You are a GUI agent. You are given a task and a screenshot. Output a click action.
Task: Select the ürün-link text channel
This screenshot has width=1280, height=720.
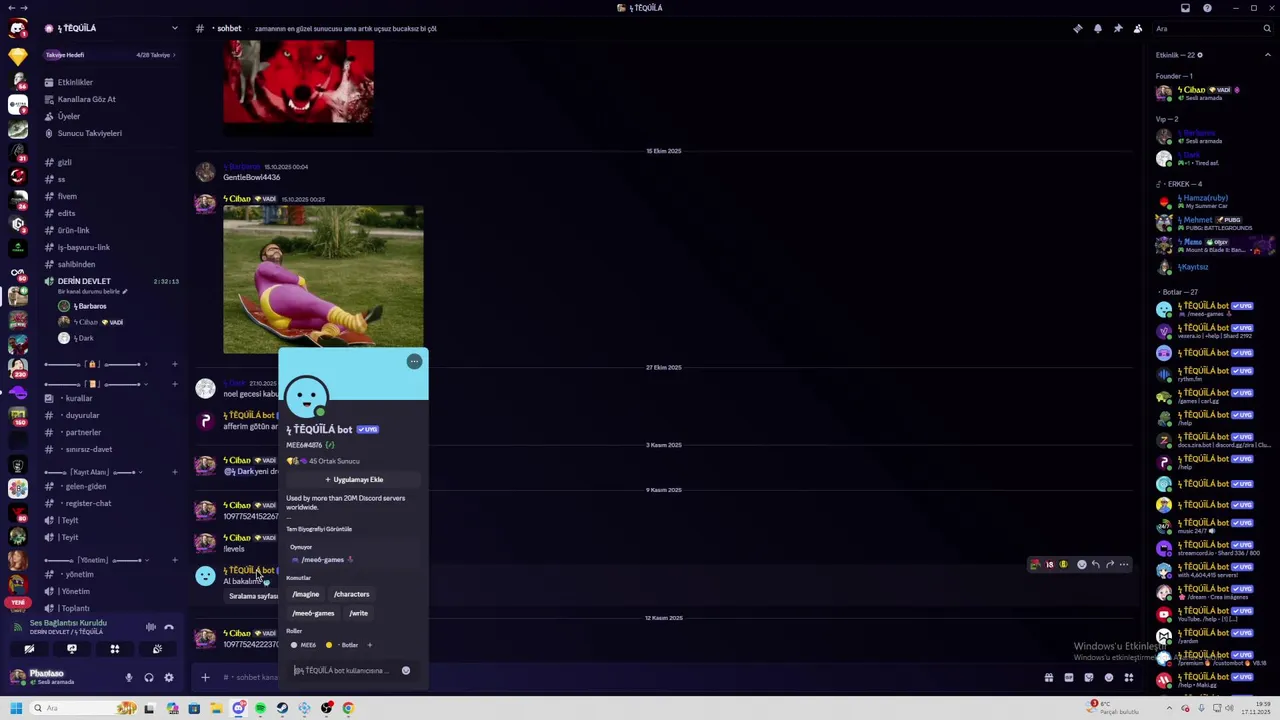pyautogui.click(x=110, y=230)
